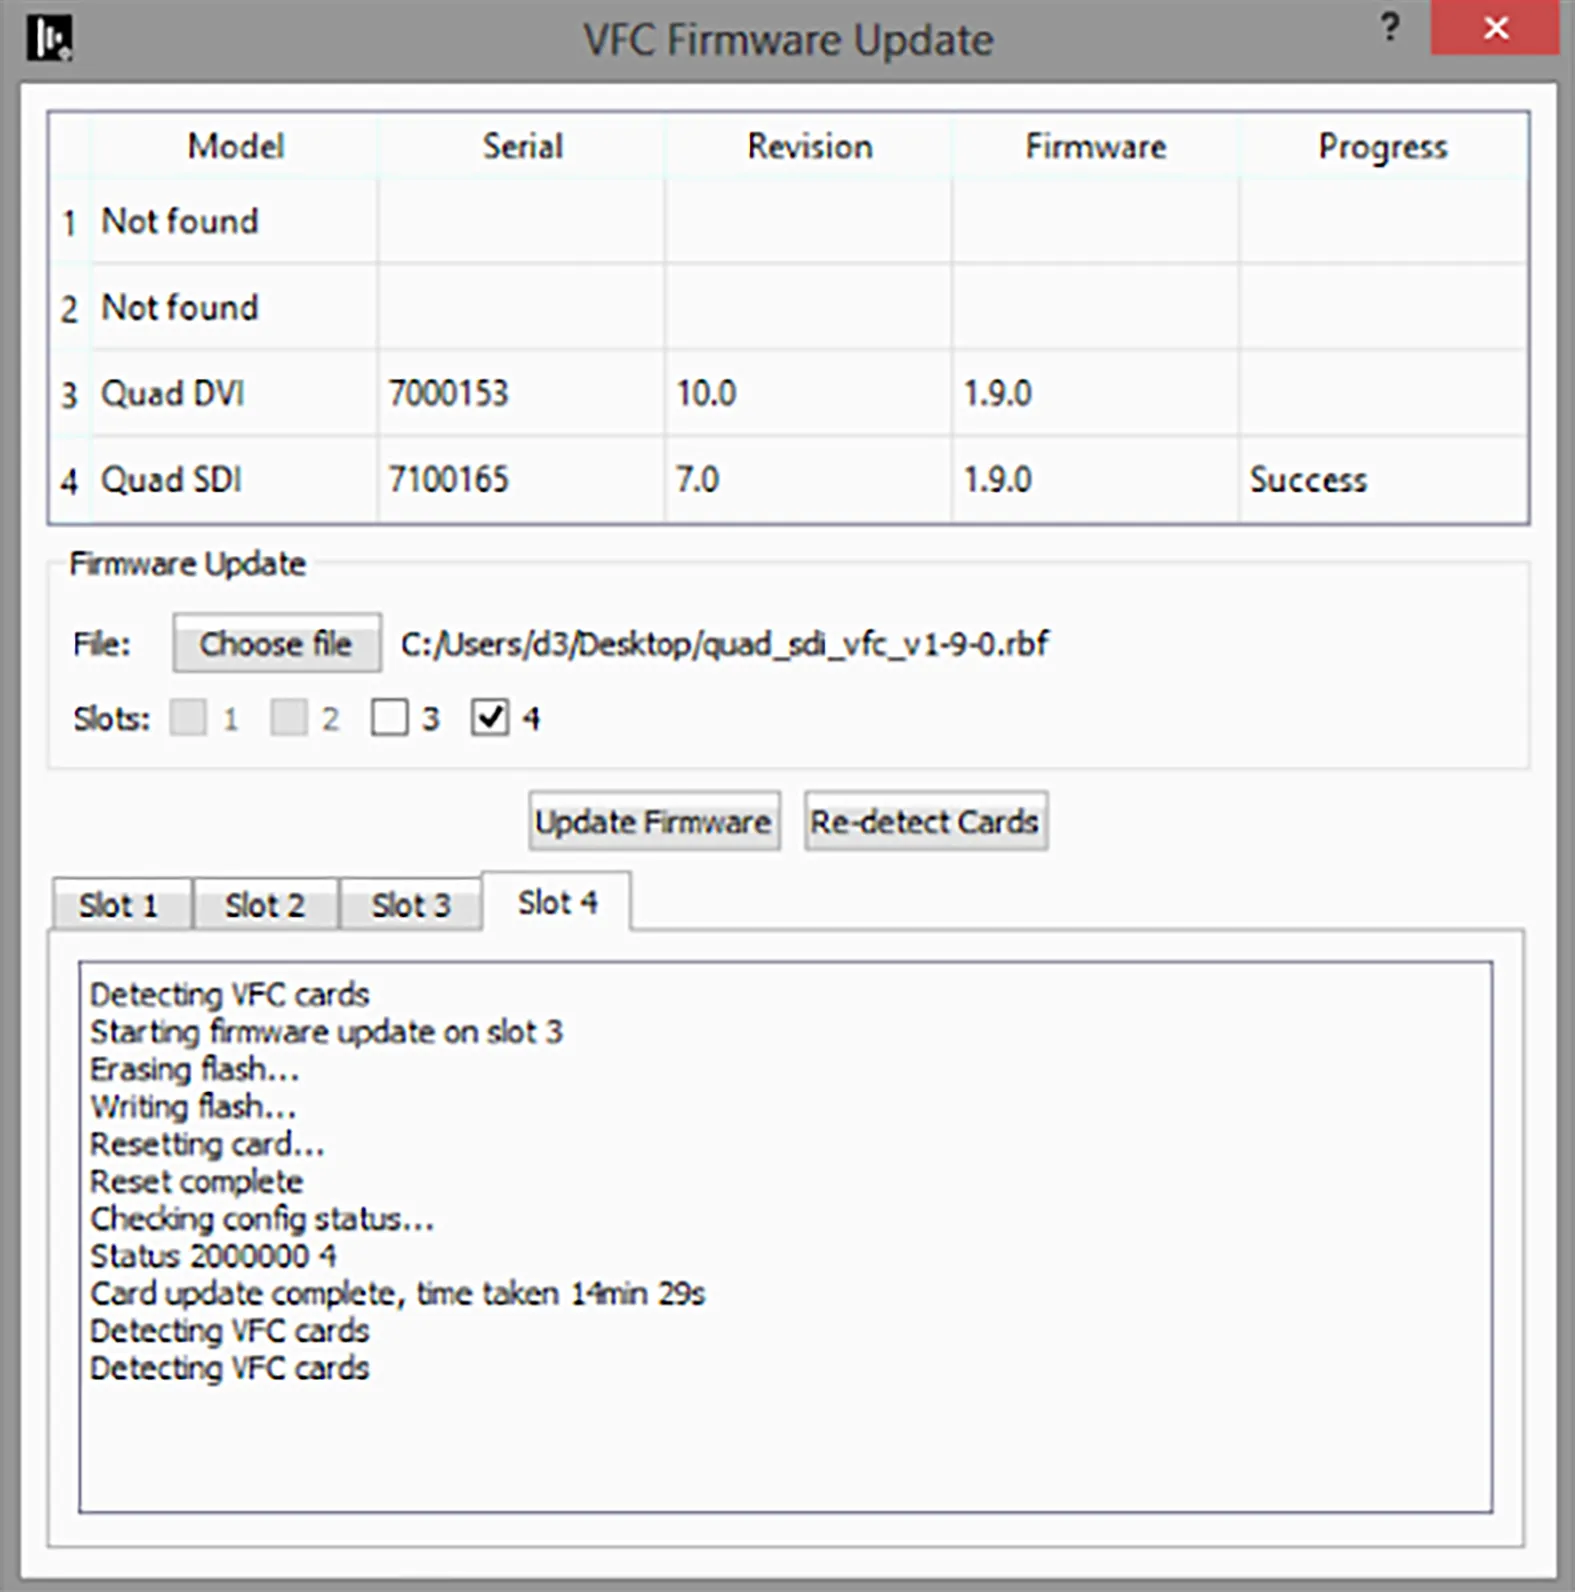
Task: Click the Success progress cell
Action: click(x=1307, y=480)
